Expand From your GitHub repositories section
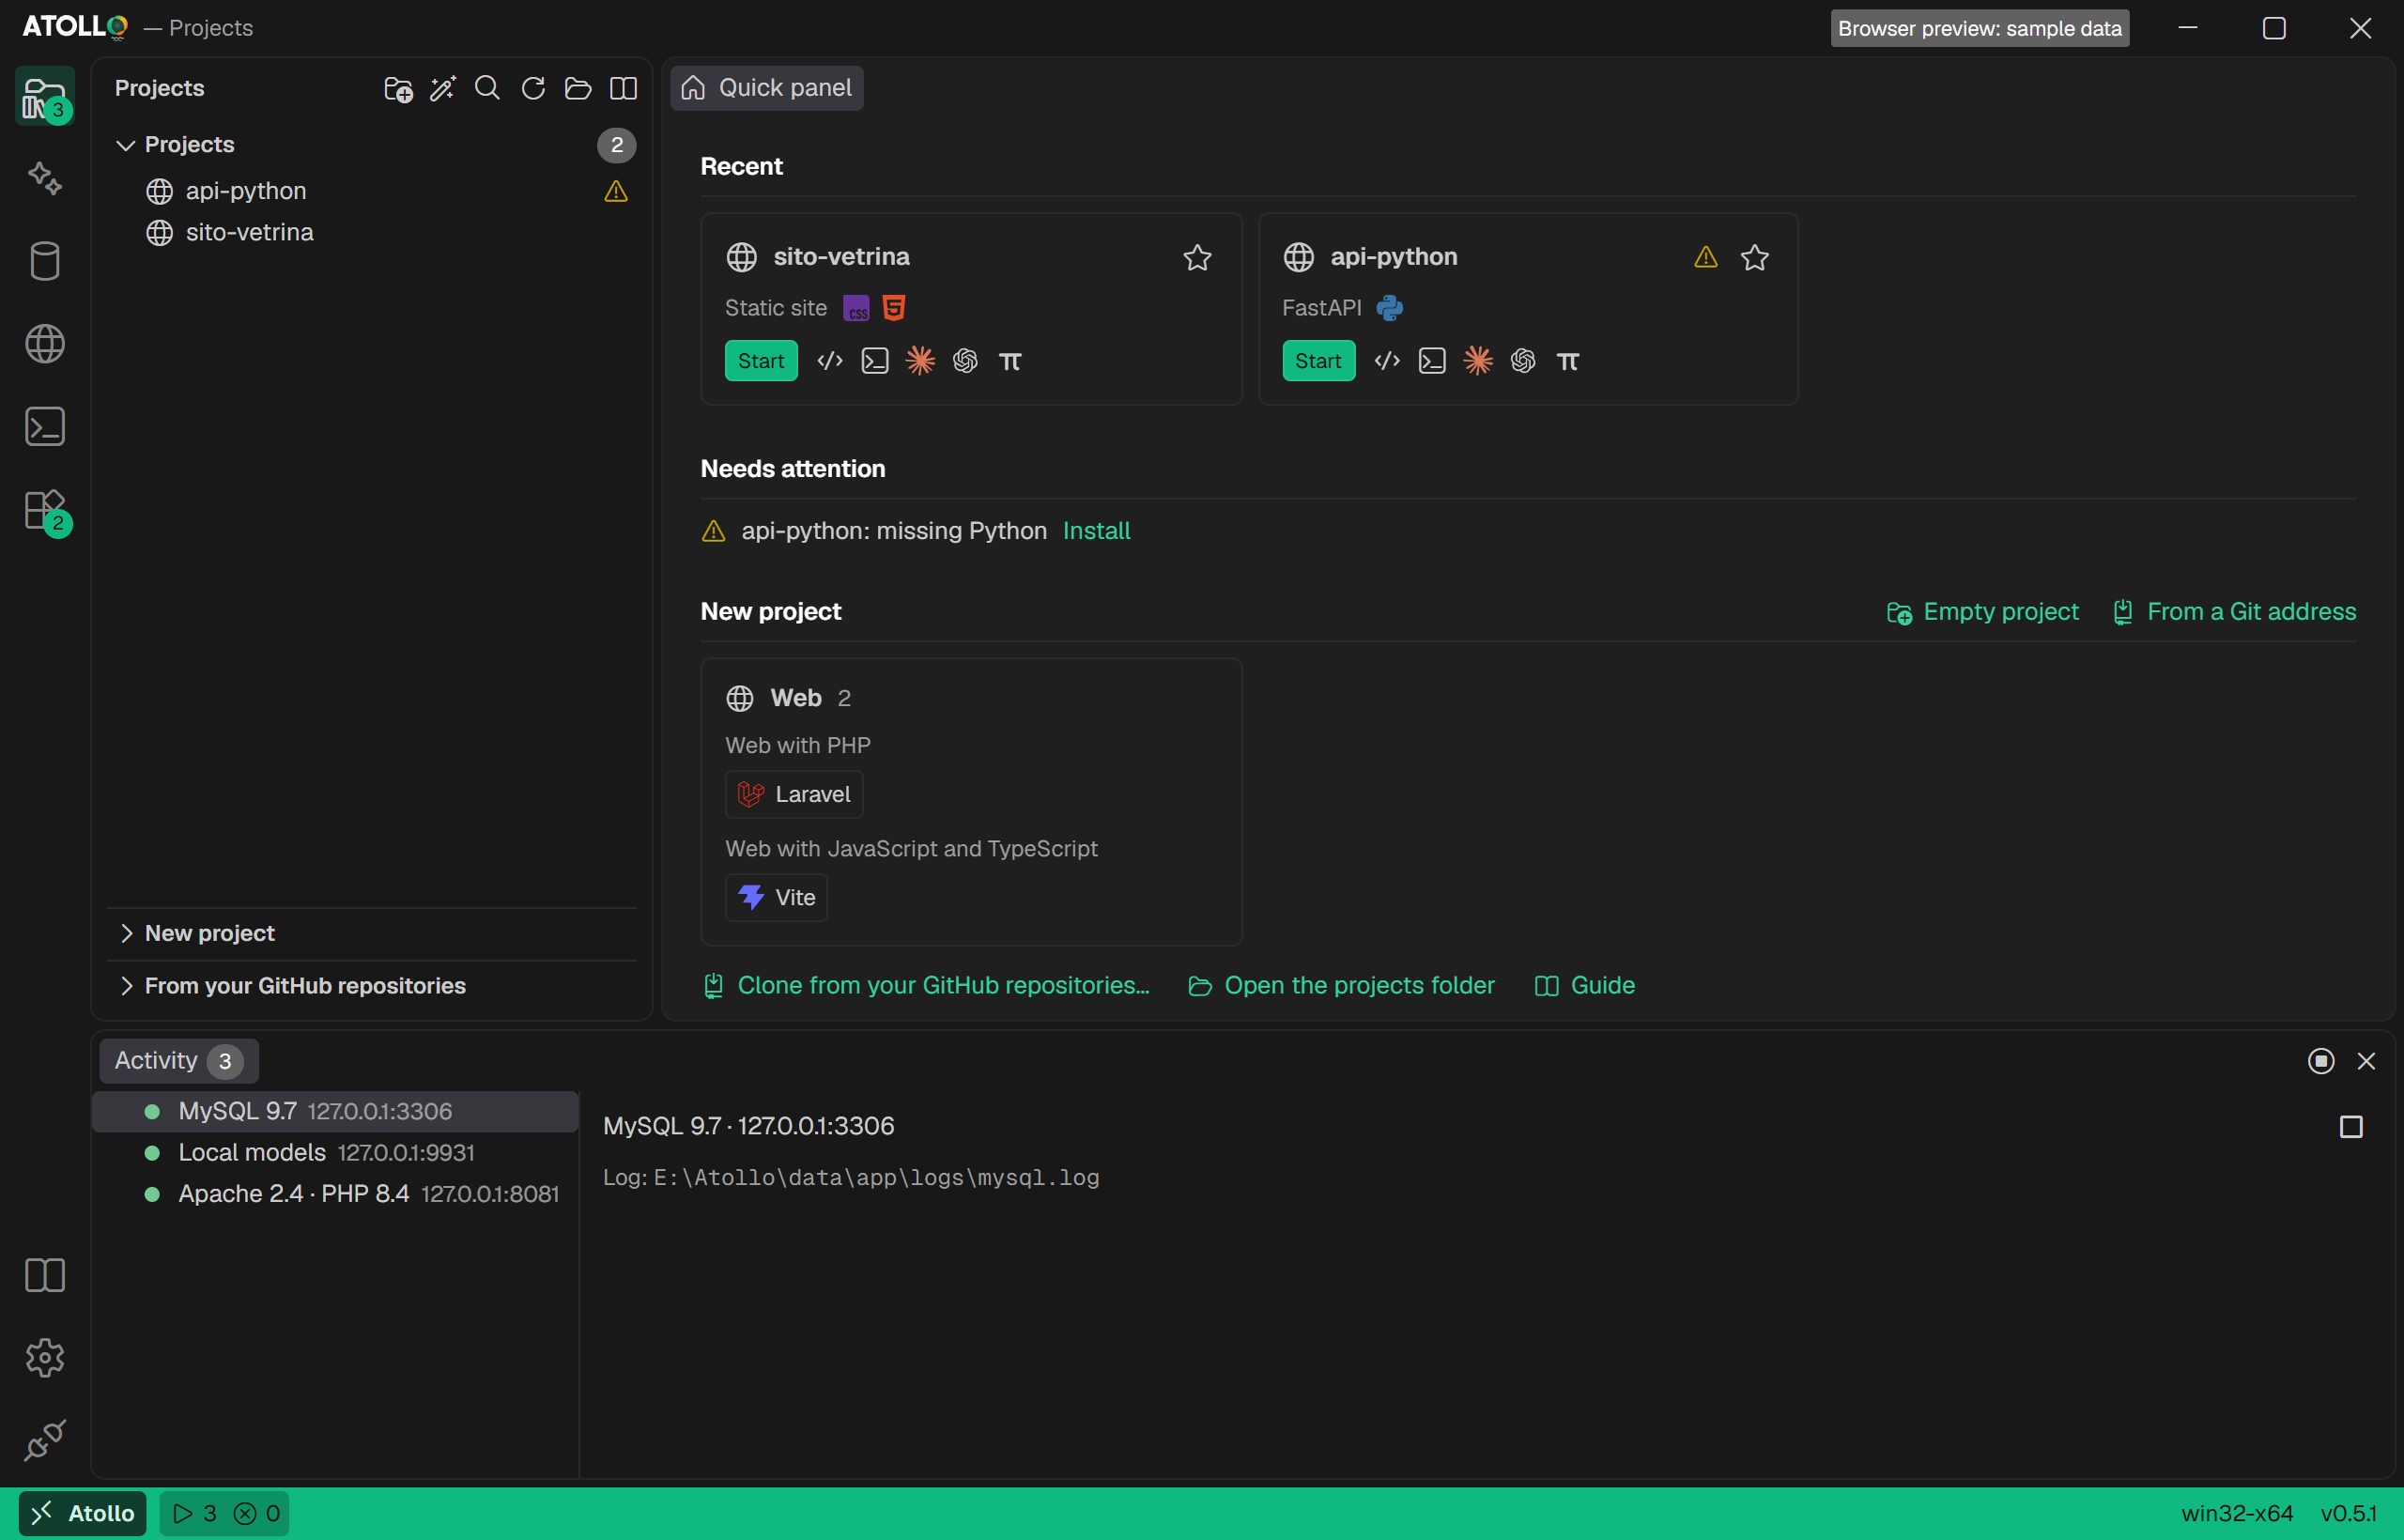Screen dimensions: 2404x1540 (x=371, y=986)
